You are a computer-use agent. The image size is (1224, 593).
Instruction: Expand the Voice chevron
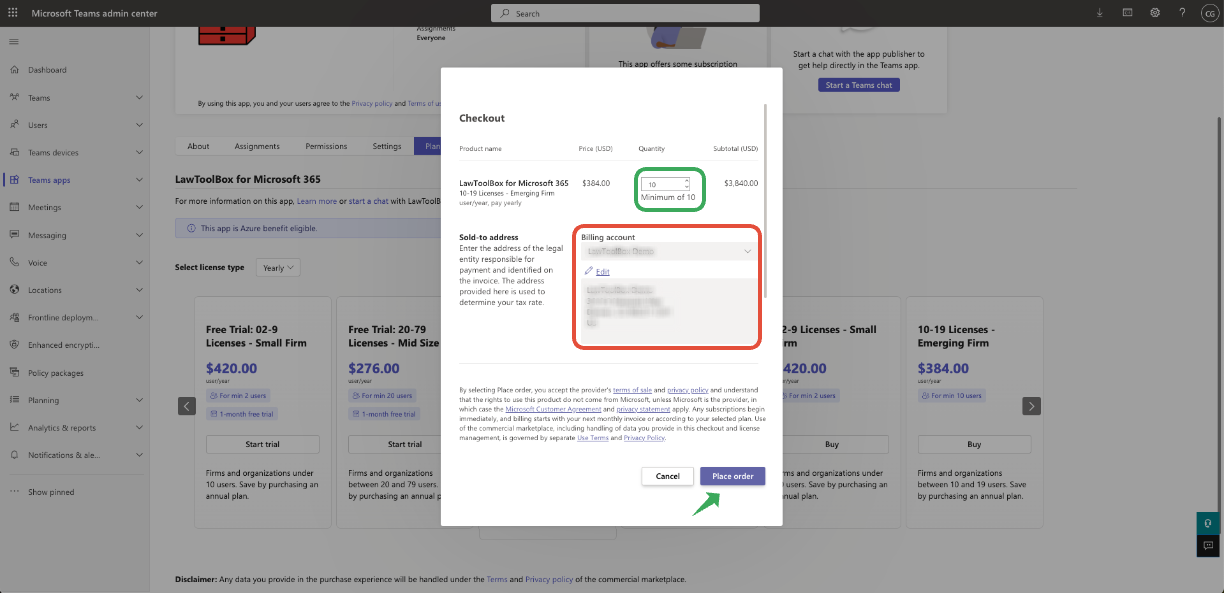139,263
